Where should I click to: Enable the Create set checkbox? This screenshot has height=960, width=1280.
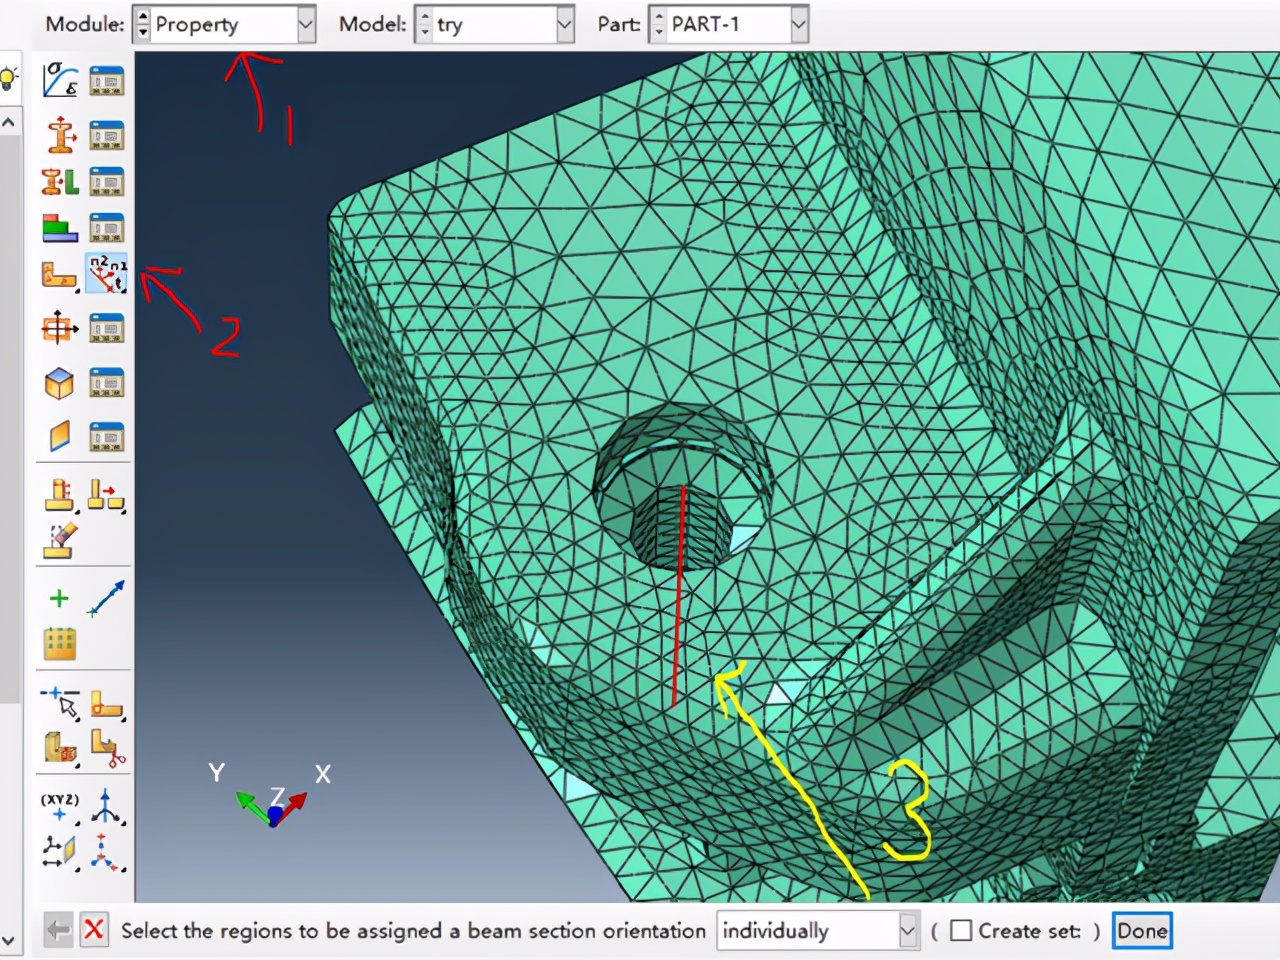click(961, 931)
